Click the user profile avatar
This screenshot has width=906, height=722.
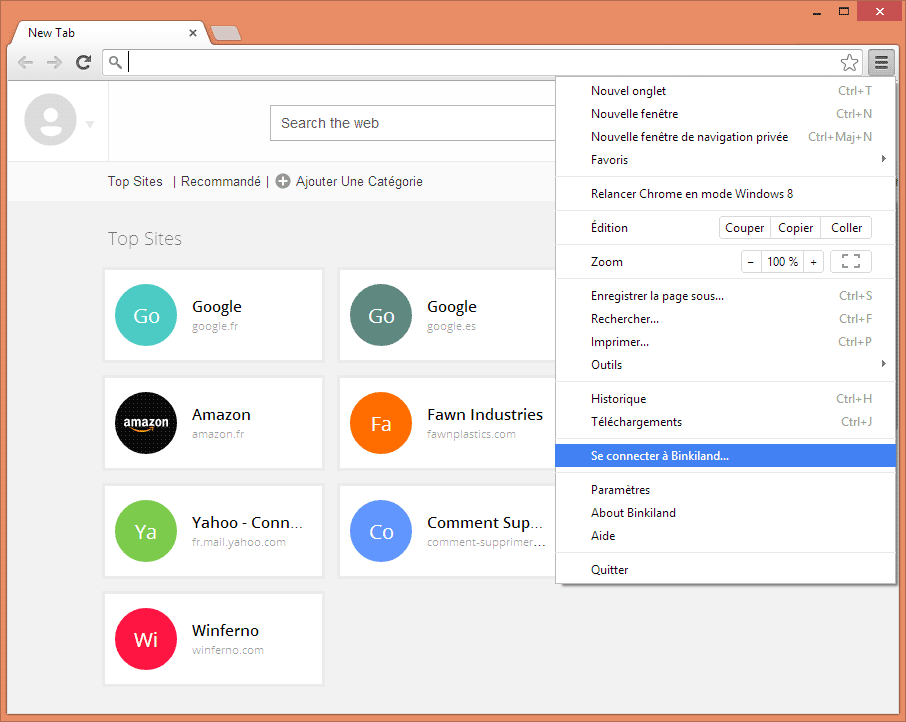pos(51,120)
